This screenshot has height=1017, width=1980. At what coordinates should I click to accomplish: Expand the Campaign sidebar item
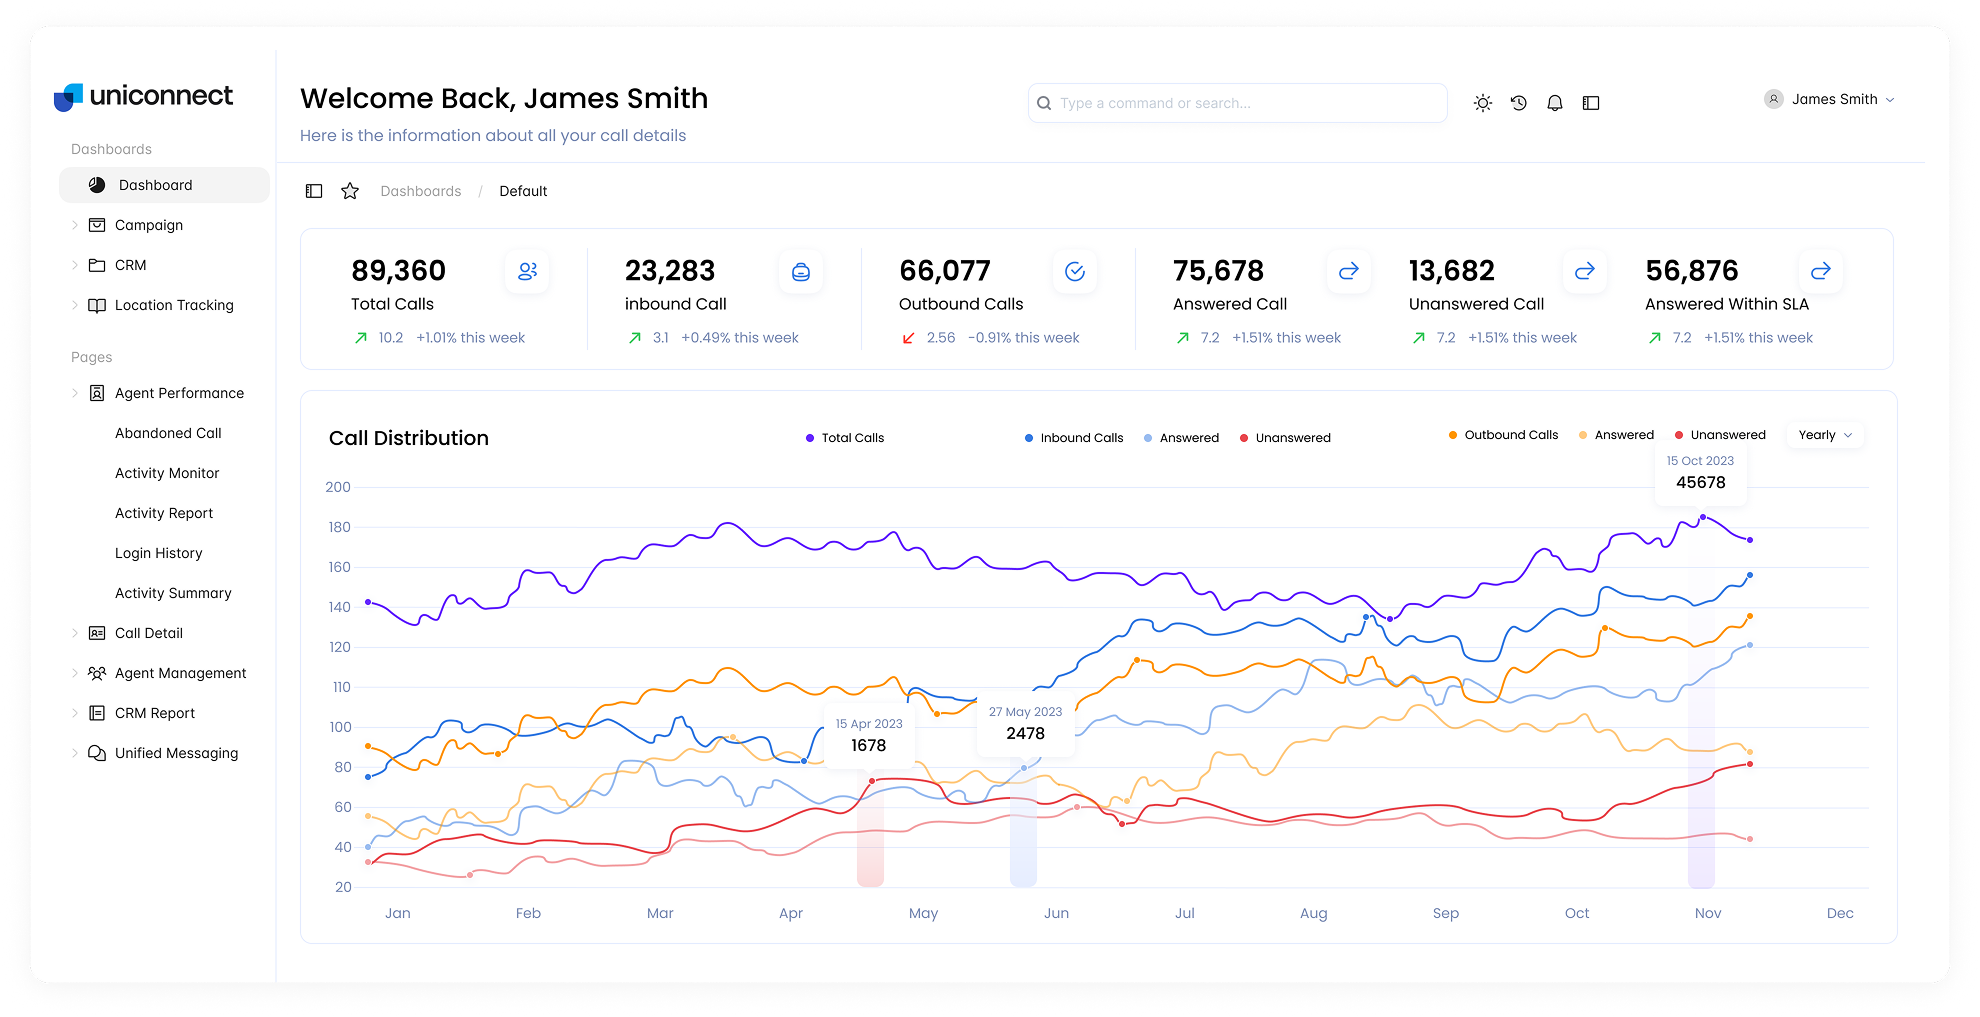coord(149,225)
